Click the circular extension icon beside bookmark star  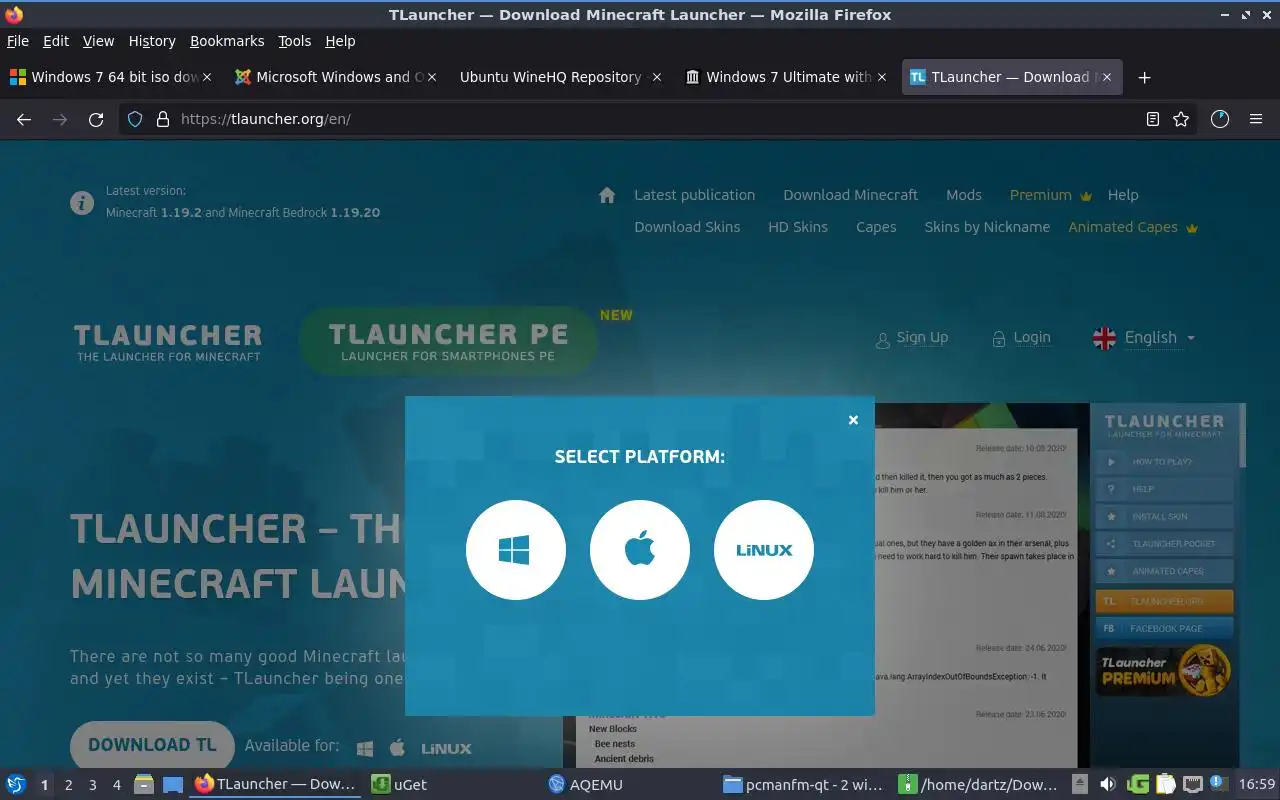[x=1220, y=119]
